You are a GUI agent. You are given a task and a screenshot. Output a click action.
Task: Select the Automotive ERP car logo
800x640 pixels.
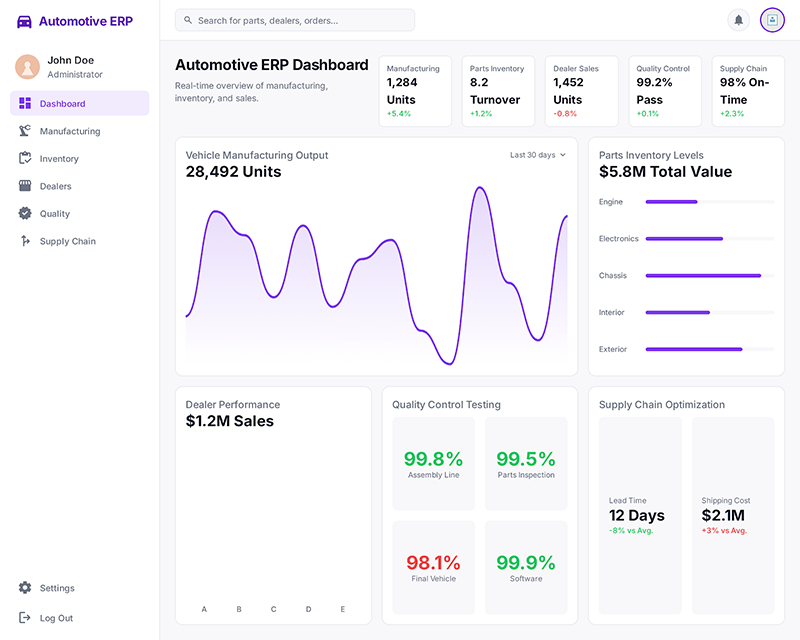(24, 20)
